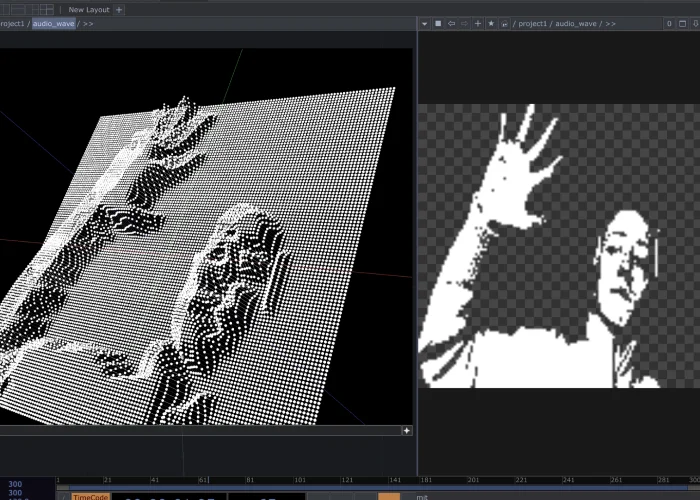Click the plus icon in right pane header

(x=478, y=24)
